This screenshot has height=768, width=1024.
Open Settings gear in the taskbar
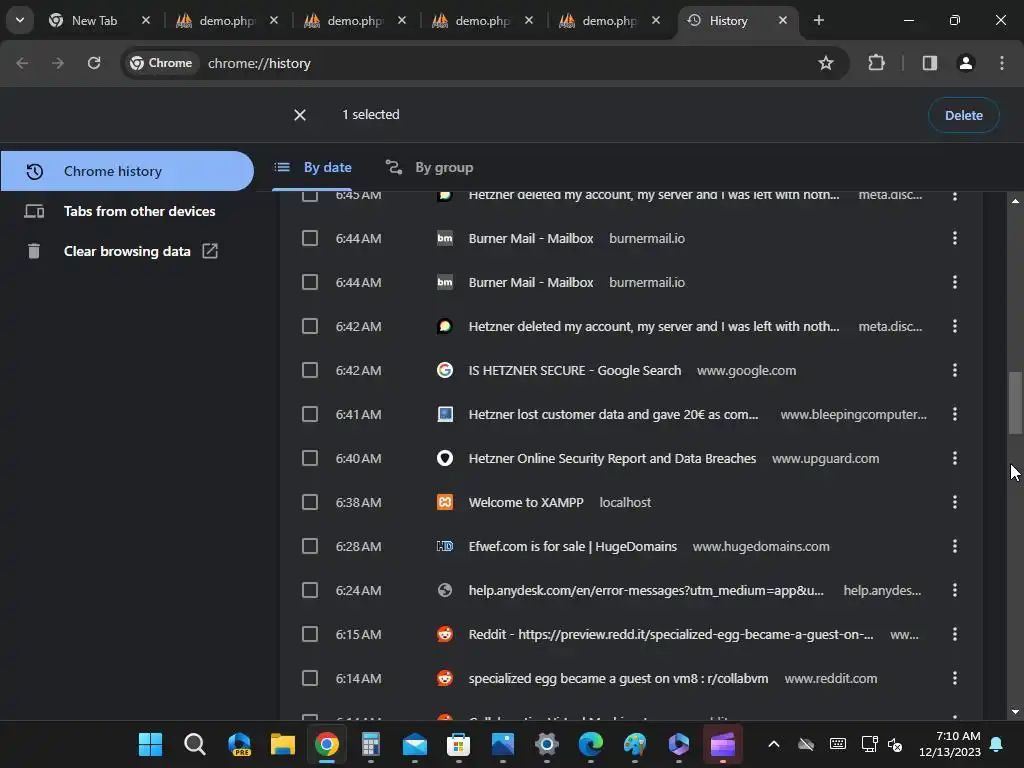click(x=547, y=744)
